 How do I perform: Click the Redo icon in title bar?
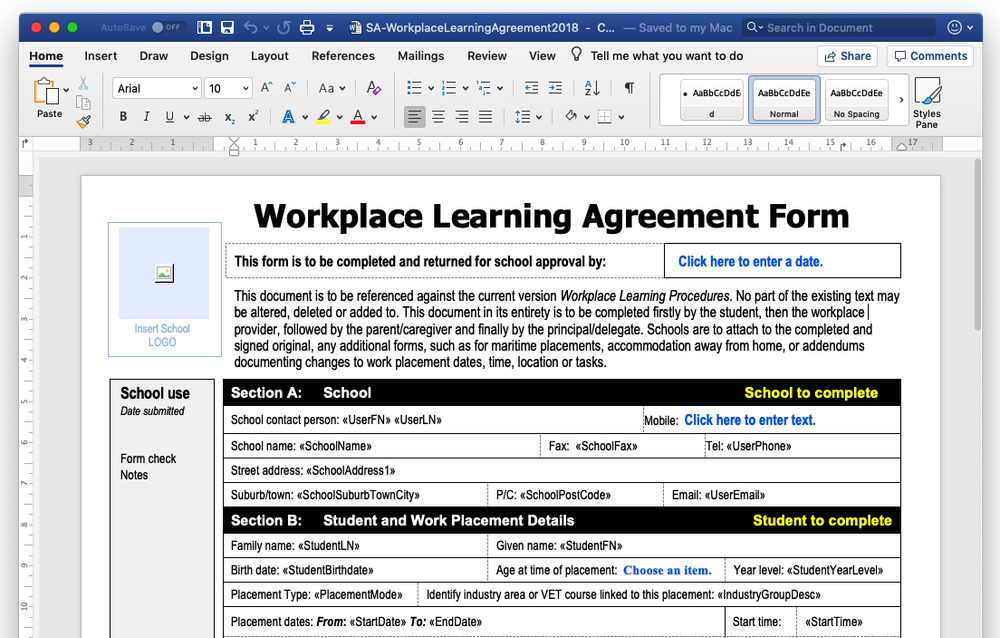pos(284,27)
